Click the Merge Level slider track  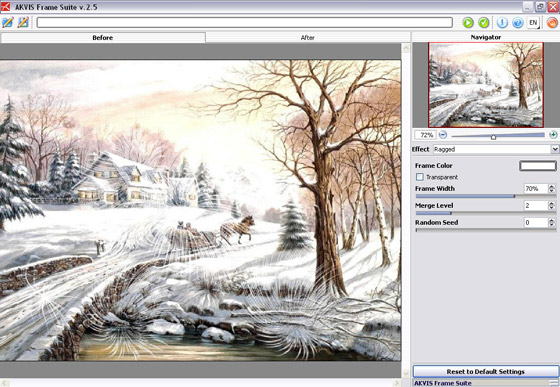point(486,213)
